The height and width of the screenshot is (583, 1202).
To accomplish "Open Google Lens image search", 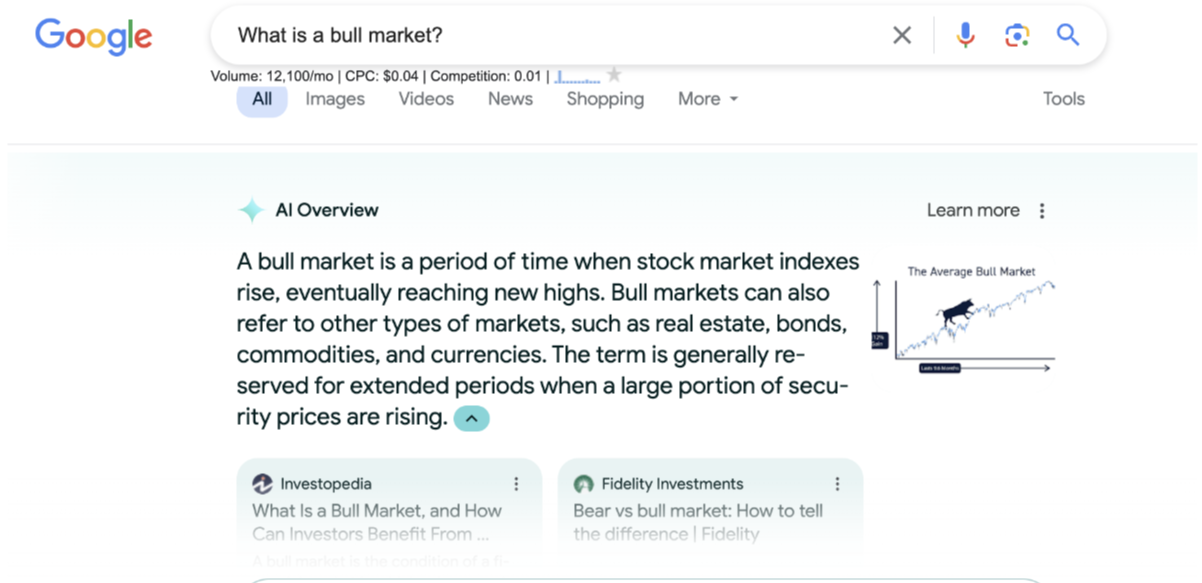I will (x=1017, y=34).
